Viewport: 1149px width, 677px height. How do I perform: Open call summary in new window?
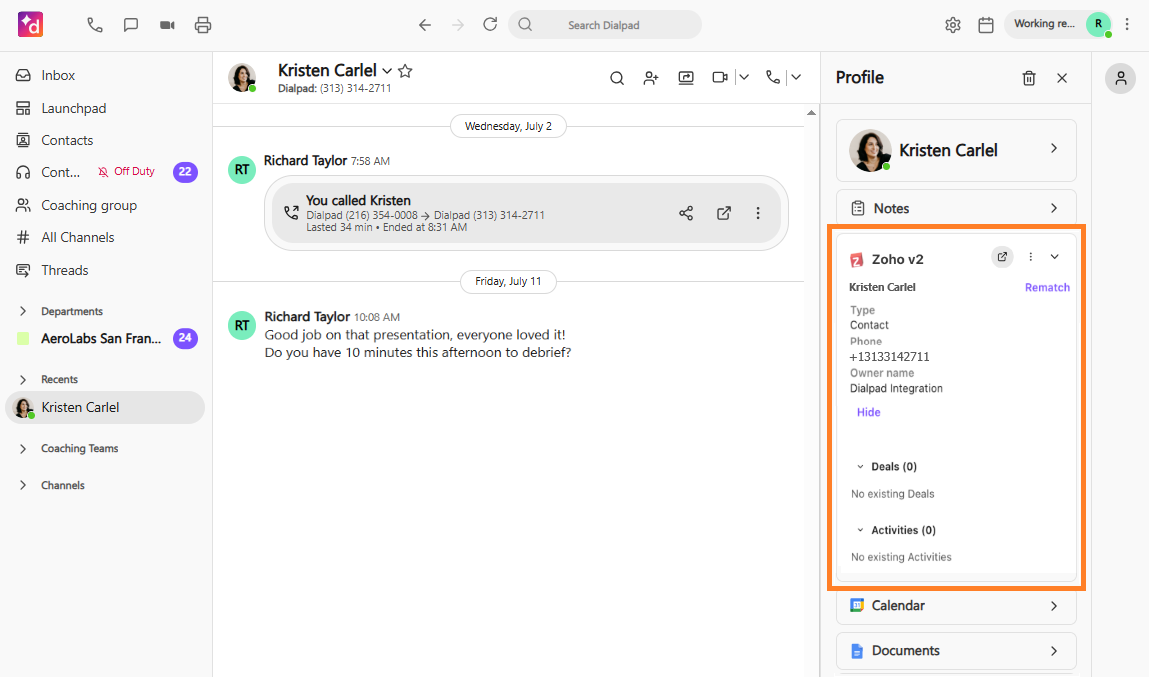tap(724, 213)
